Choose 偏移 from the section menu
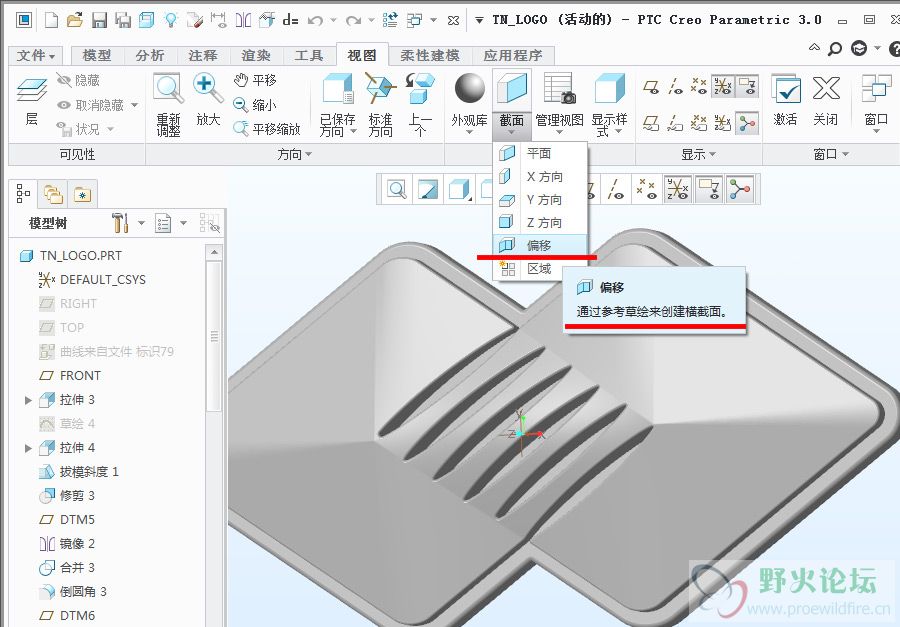The width and height of the screenshot is (900, 627). click(540, 246)
